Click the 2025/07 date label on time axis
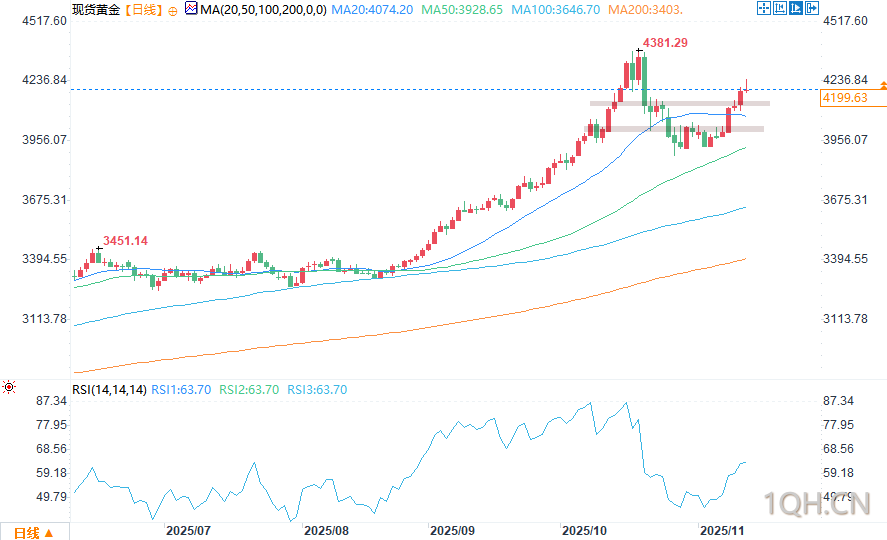887x540 pixels. 188,531
